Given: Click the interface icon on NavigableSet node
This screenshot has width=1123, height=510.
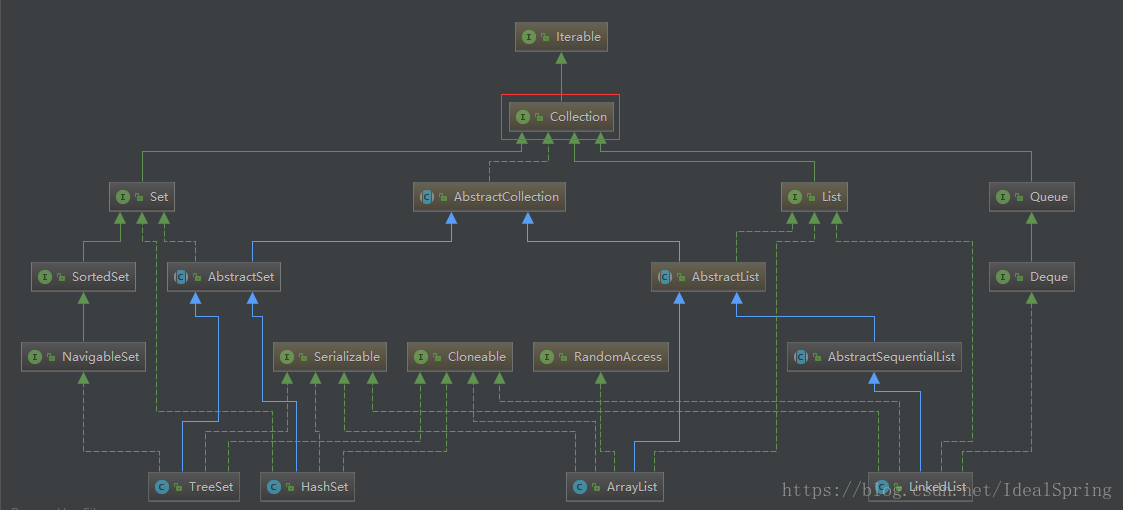Looking at the screenshot, I should (35, 357).
